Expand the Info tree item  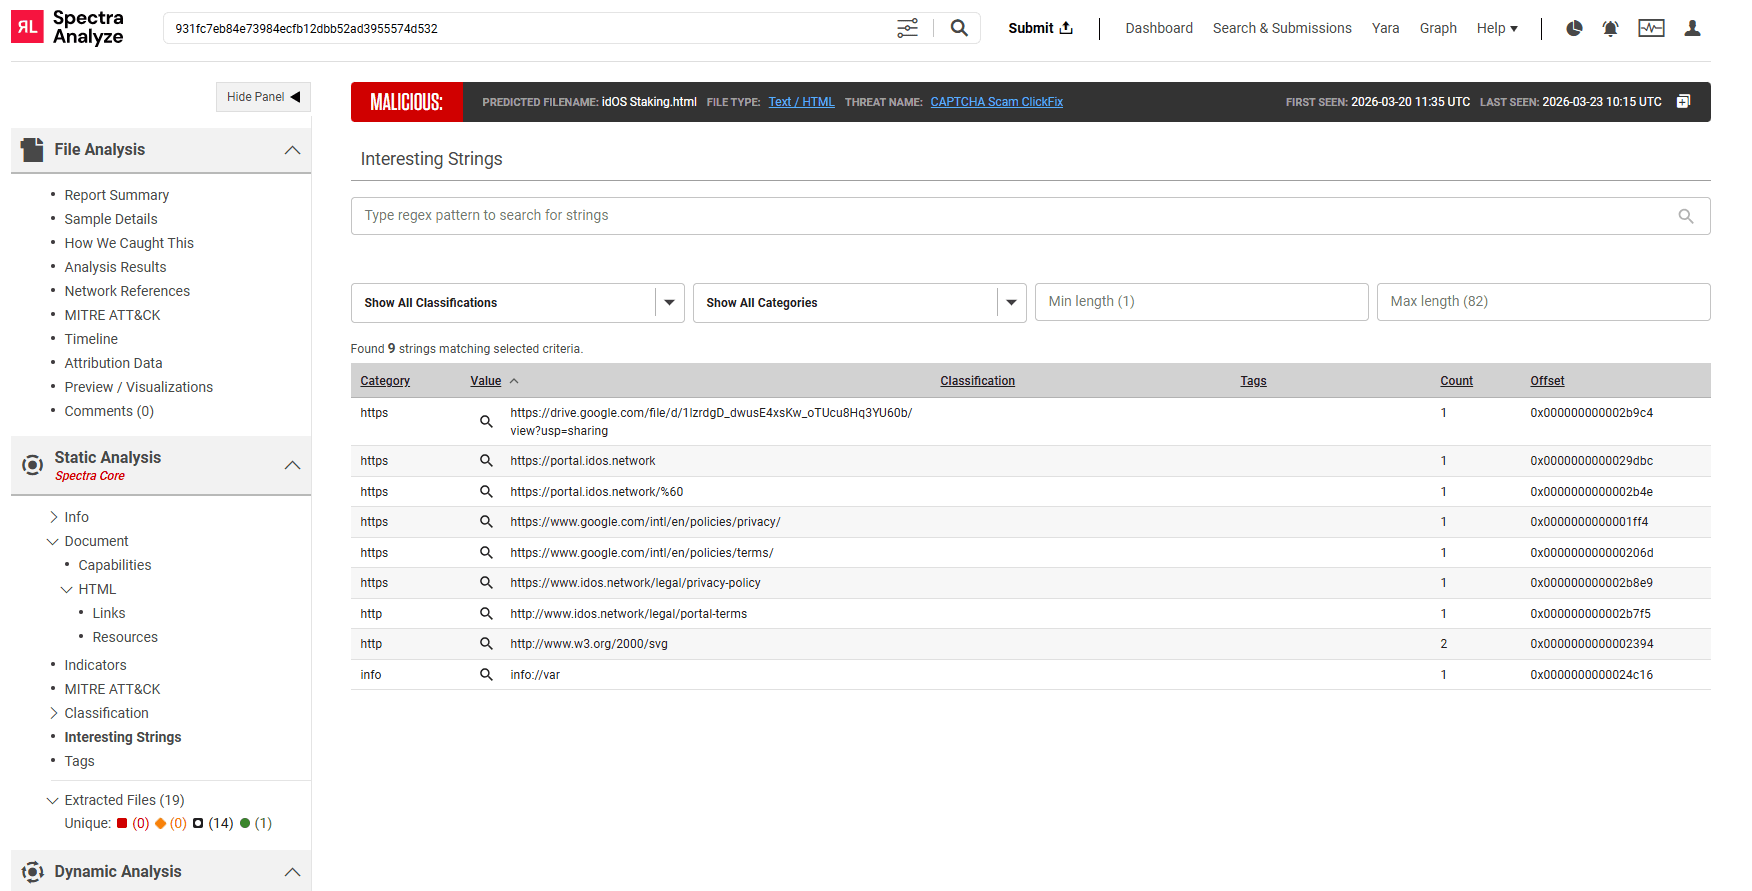click(54, 517)
